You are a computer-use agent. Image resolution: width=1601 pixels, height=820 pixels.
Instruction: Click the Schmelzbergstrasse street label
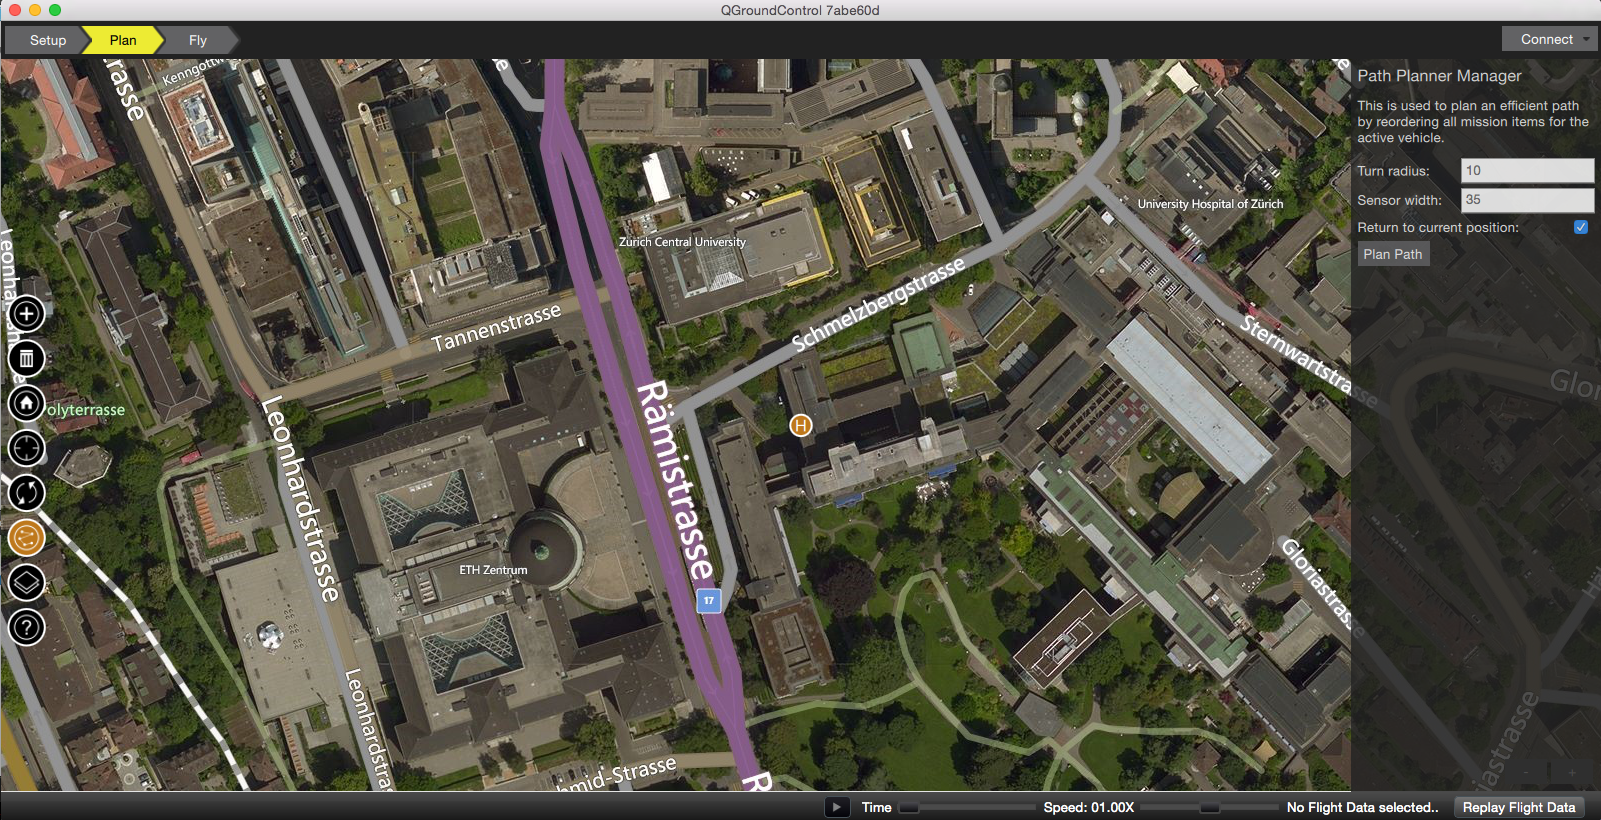878,303
